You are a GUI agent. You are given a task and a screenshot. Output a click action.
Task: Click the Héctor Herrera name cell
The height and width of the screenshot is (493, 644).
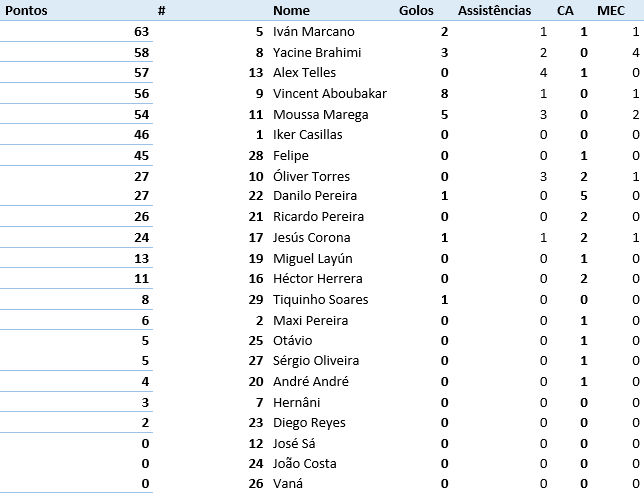pyautogui.click(x=318, y=279)
